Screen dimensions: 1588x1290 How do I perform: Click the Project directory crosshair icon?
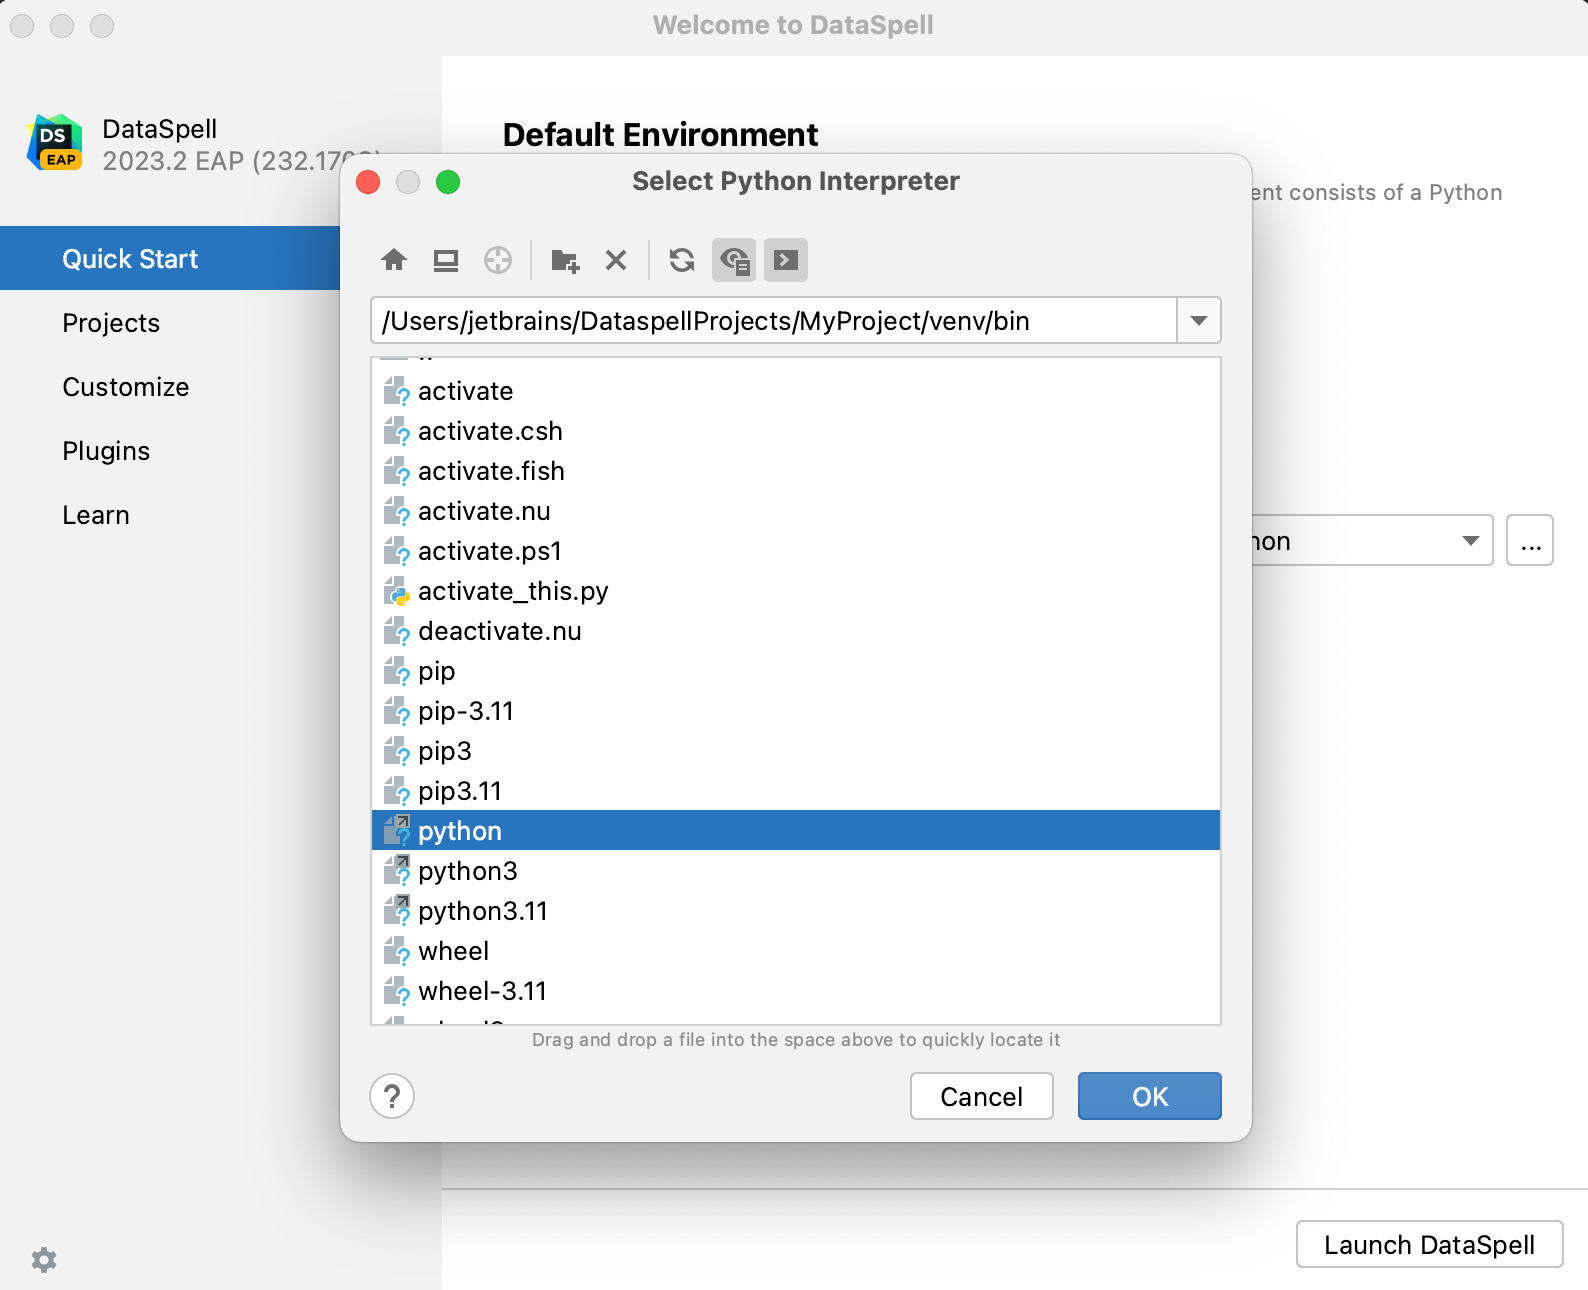tap(498, 261)
